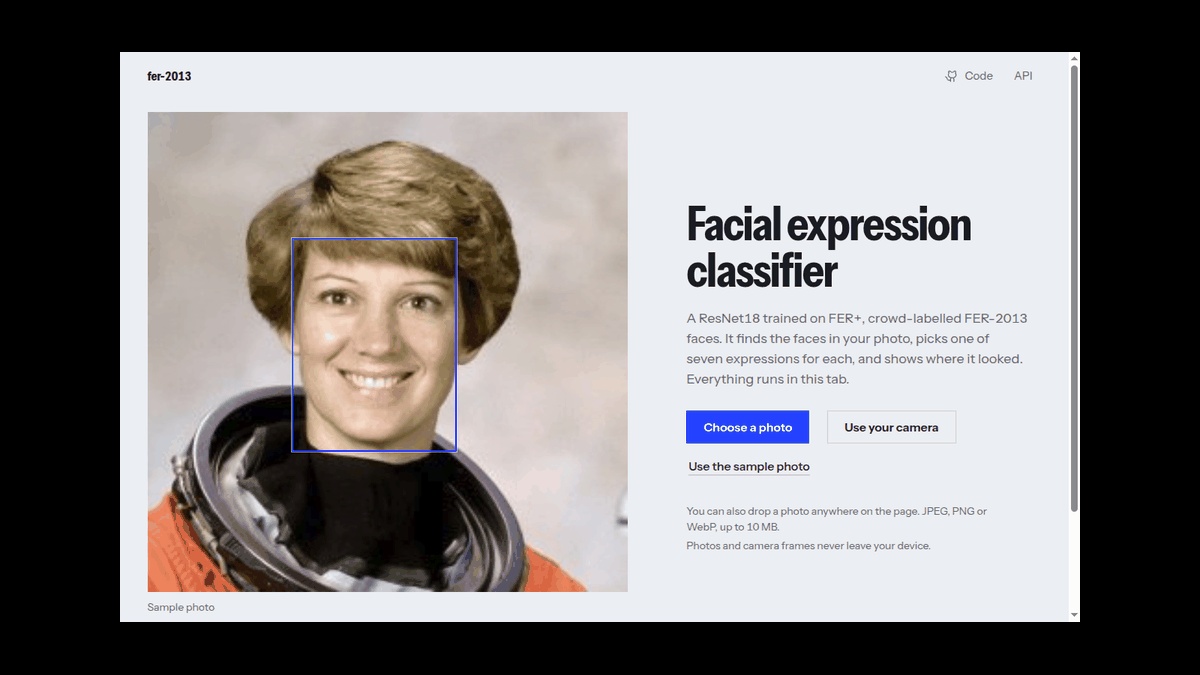The image size is (1200, 675).
Task: Click the GitHub icon beside Code
Action: pos(951,76)
